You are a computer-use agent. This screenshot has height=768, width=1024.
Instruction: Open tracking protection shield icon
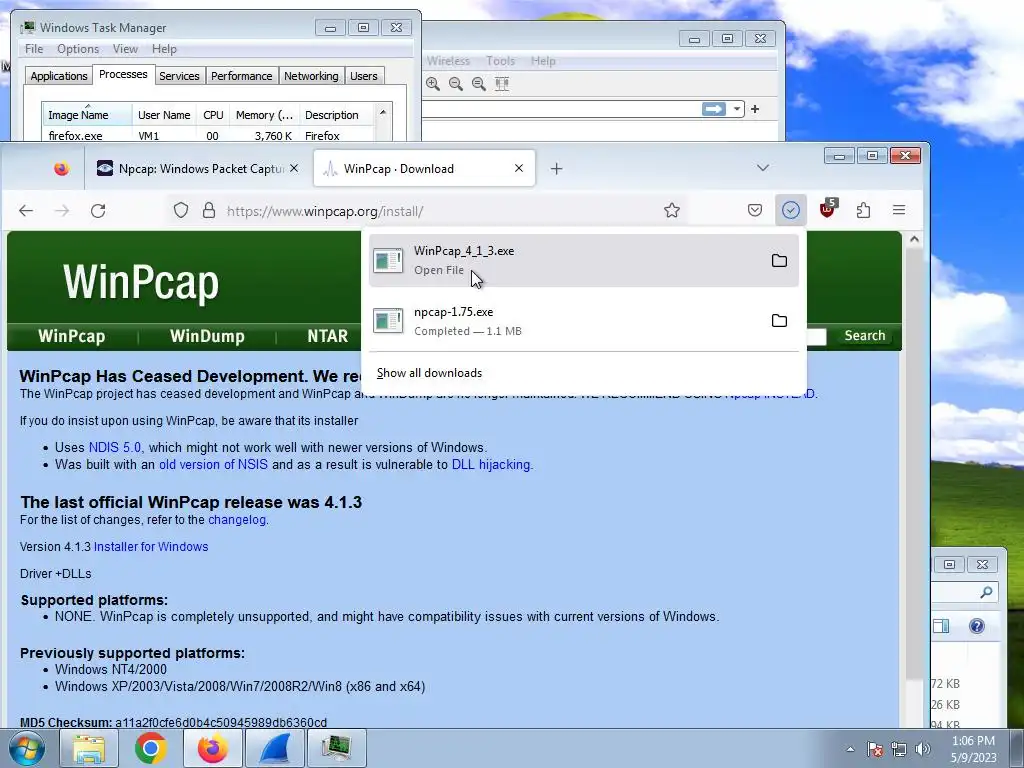[x=181, y=210]
